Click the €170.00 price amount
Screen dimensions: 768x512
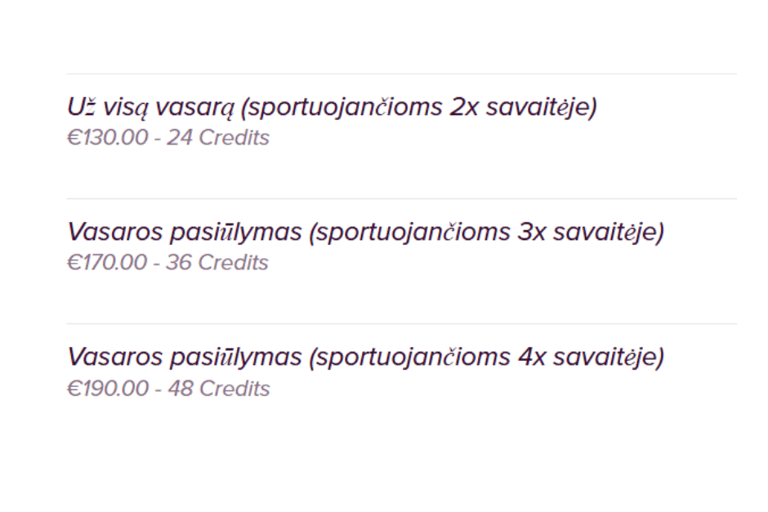click(x=107, y=263)
